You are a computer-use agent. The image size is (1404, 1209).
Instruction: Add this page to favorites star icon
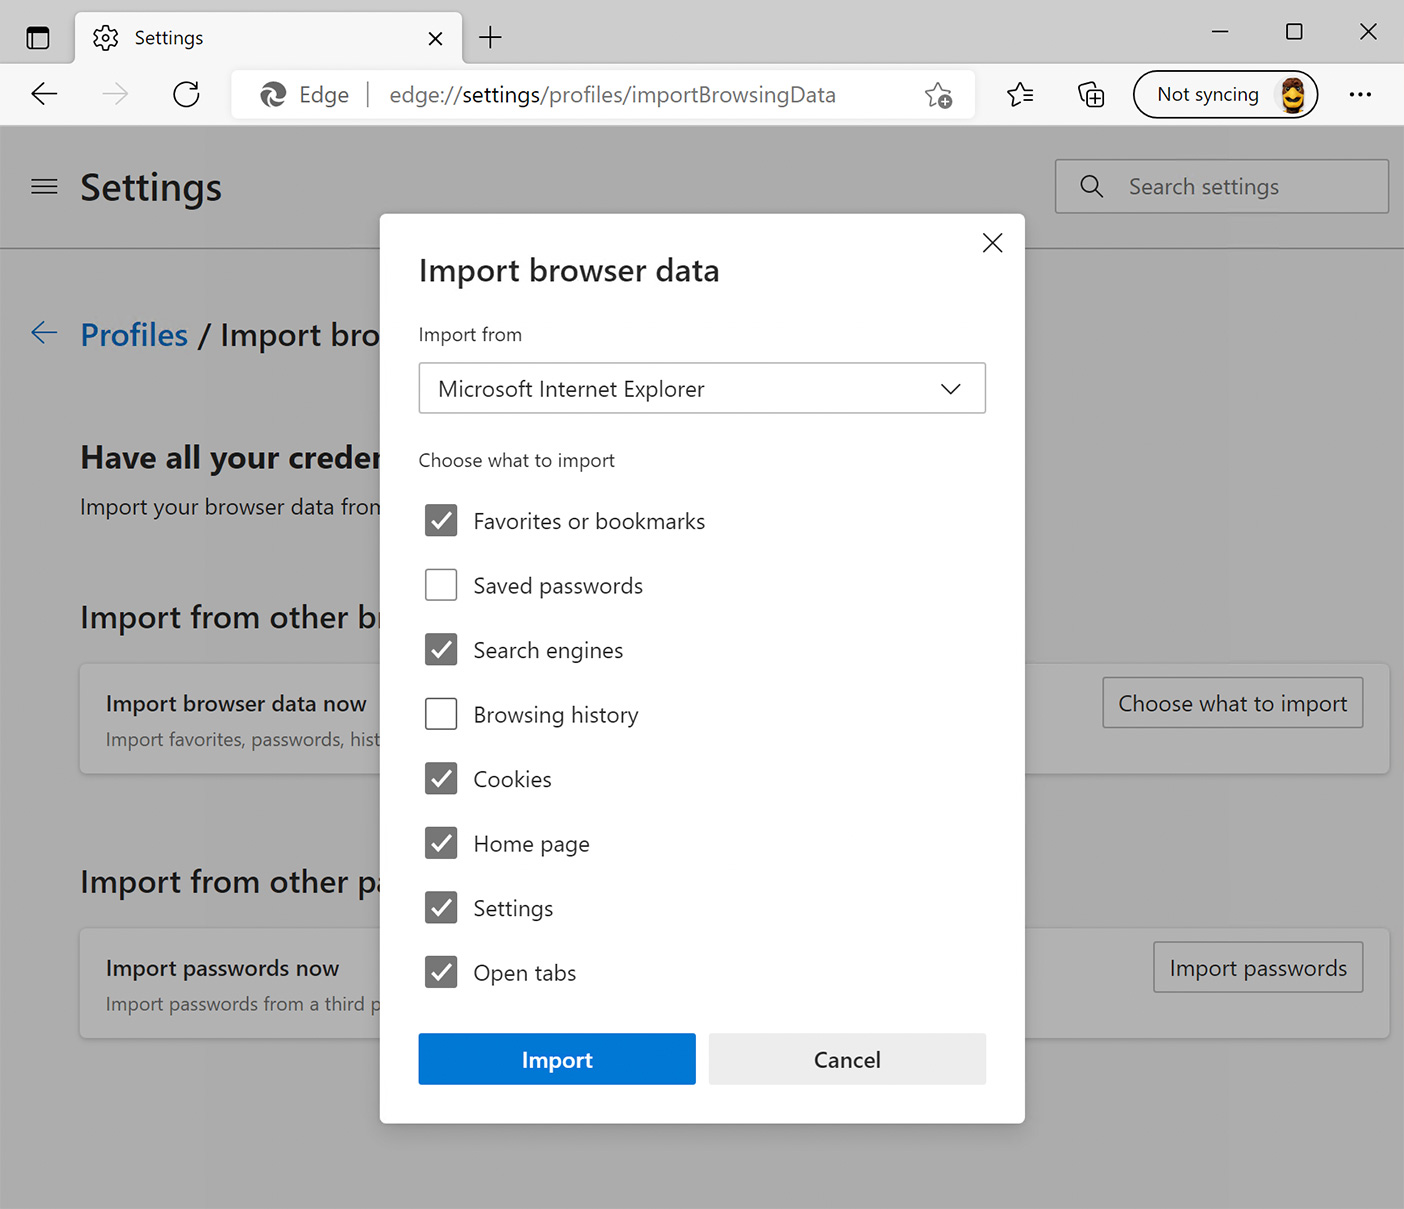click(938, 95)
